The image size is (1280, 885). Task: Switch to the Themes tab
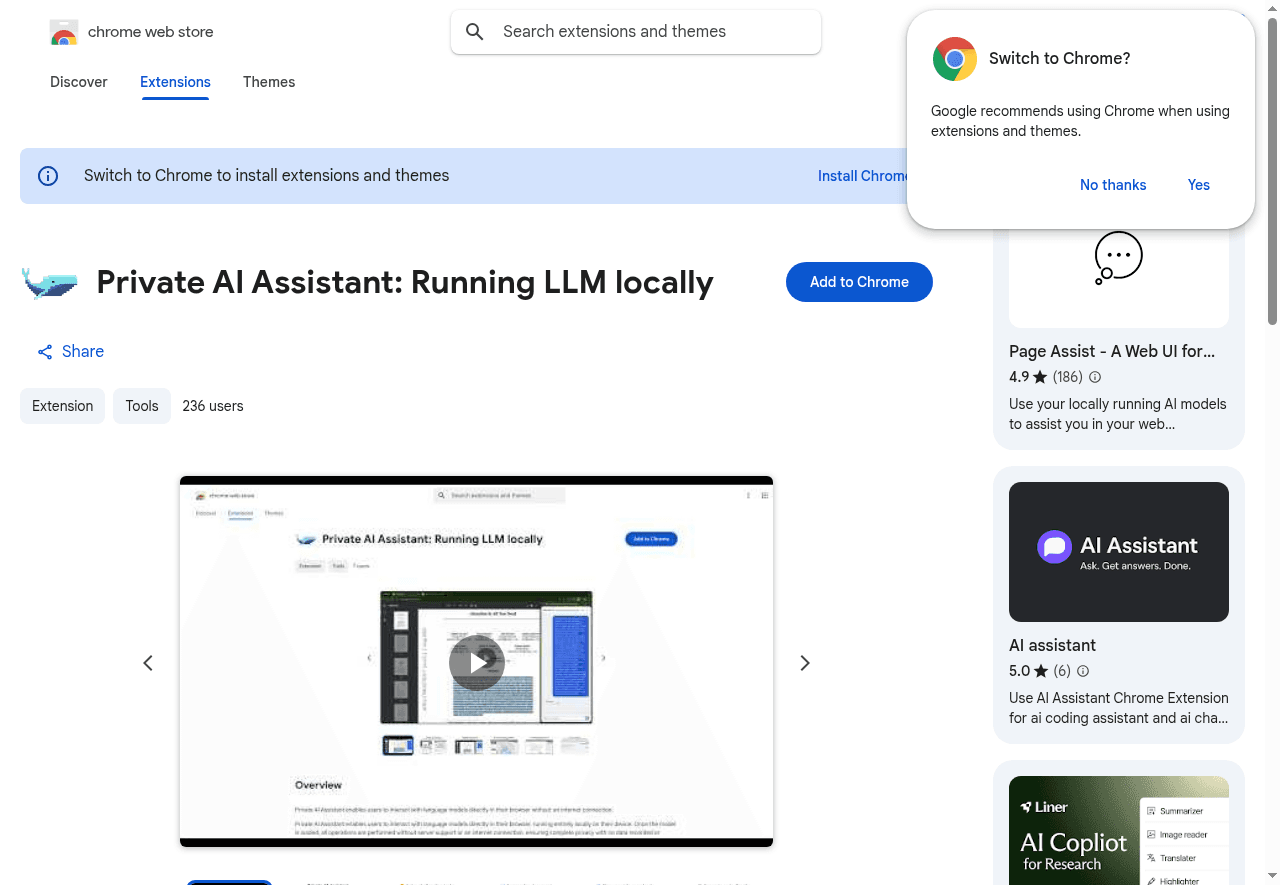click(269, 82)
